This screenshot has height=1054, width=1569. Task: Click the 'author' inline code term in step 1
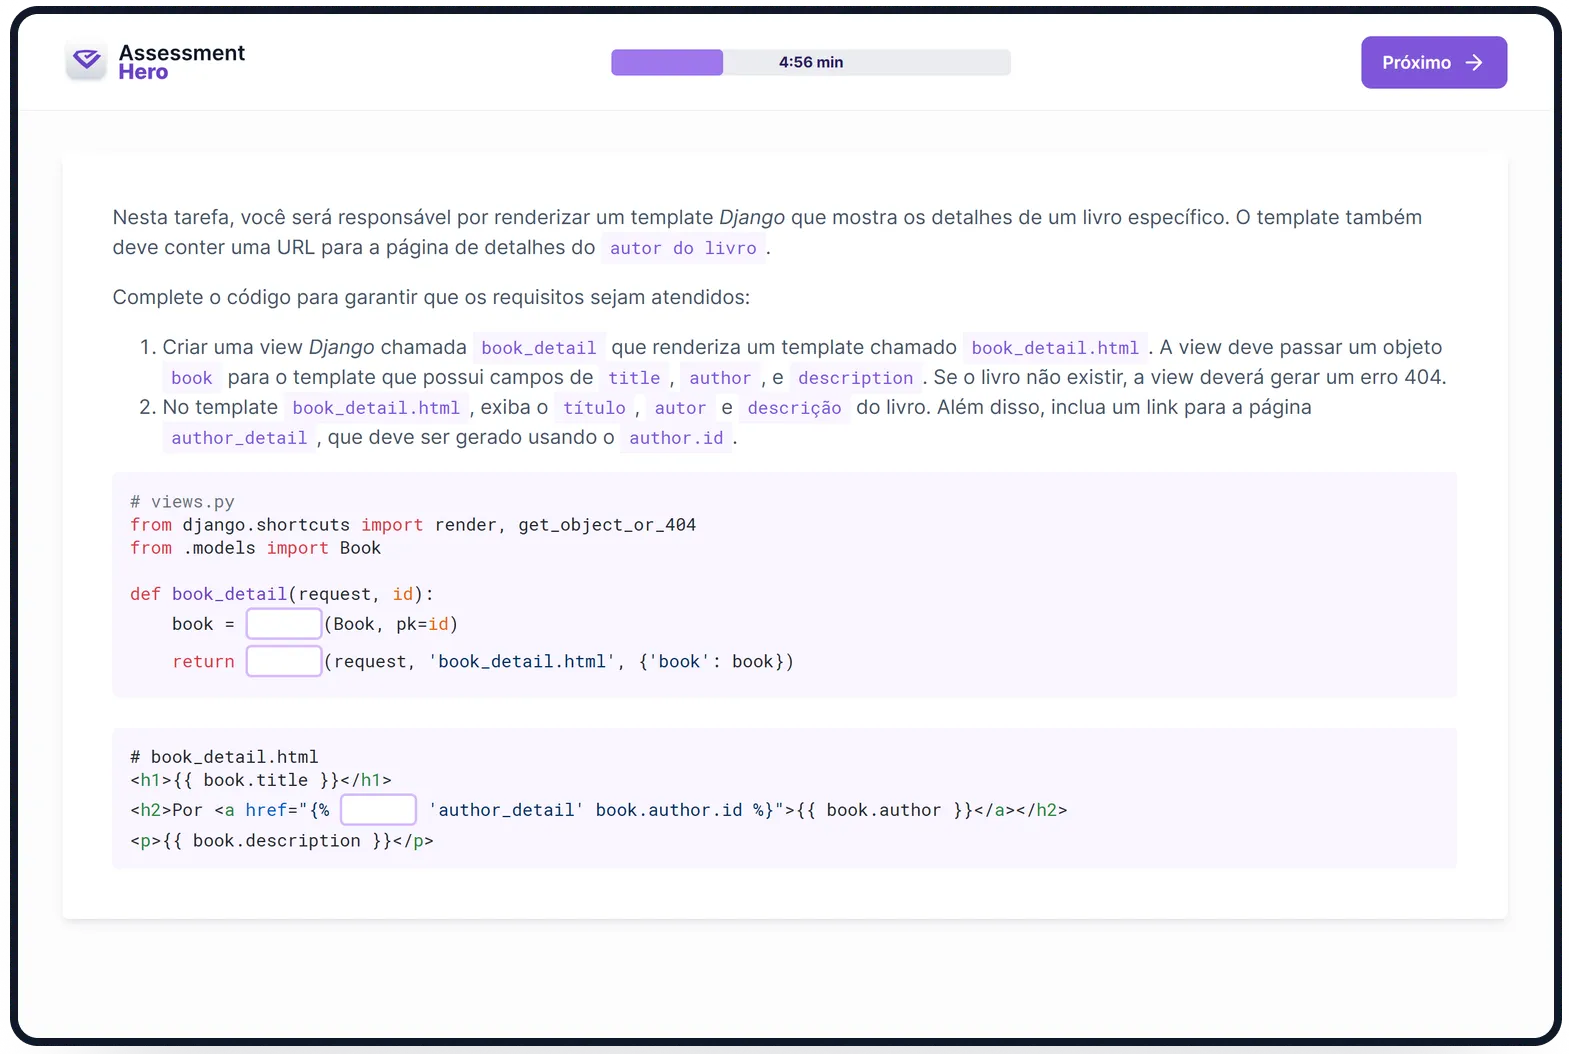pos(720,378)
